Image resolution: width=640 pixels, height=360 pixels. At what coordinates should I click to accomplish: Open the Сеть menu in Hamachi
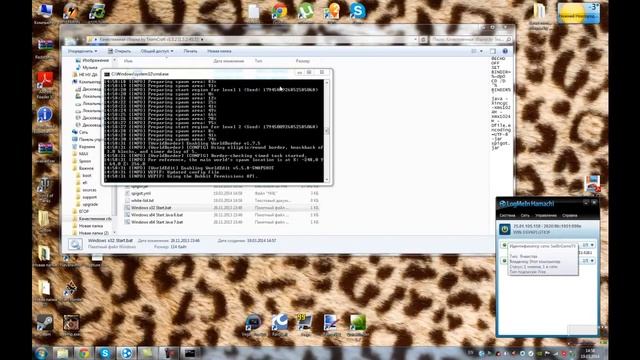525,215
